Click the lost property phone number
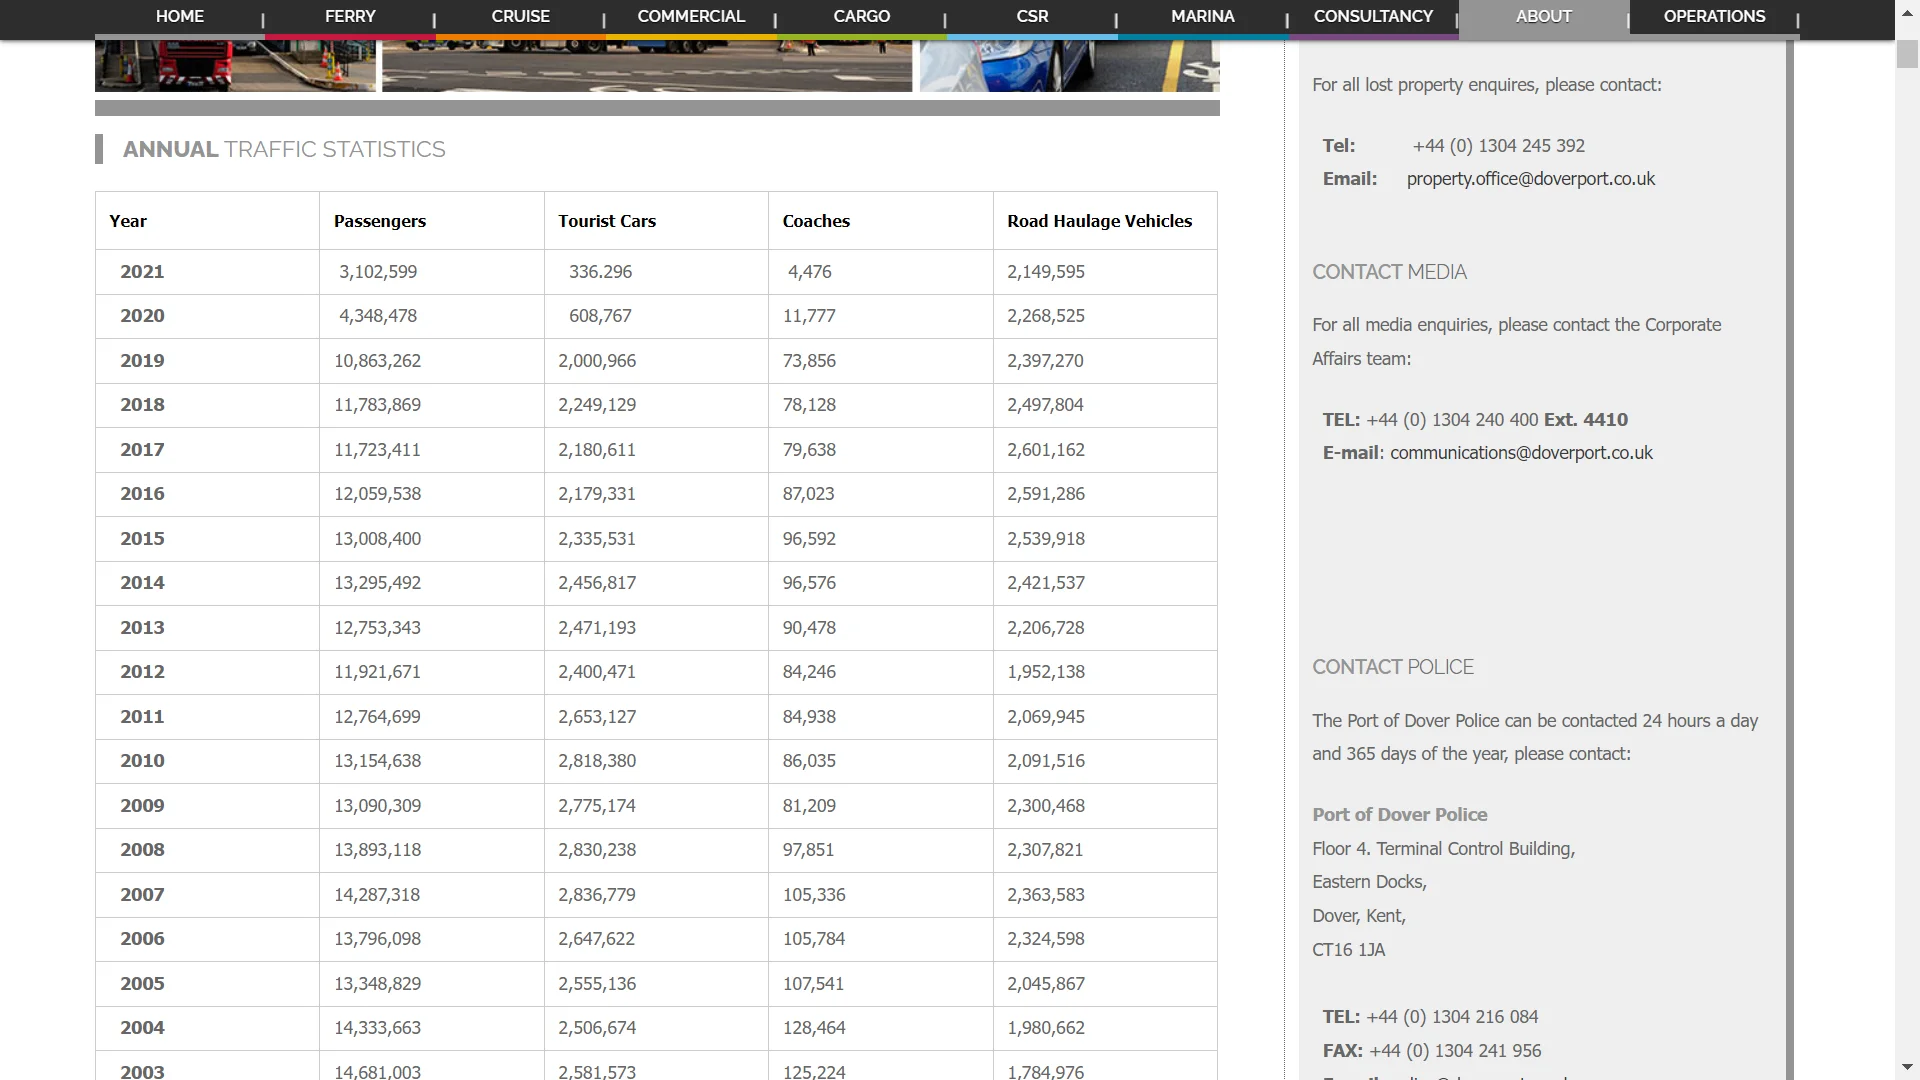Viewport: 1920px width, 1080px height. coord(1498,146)
